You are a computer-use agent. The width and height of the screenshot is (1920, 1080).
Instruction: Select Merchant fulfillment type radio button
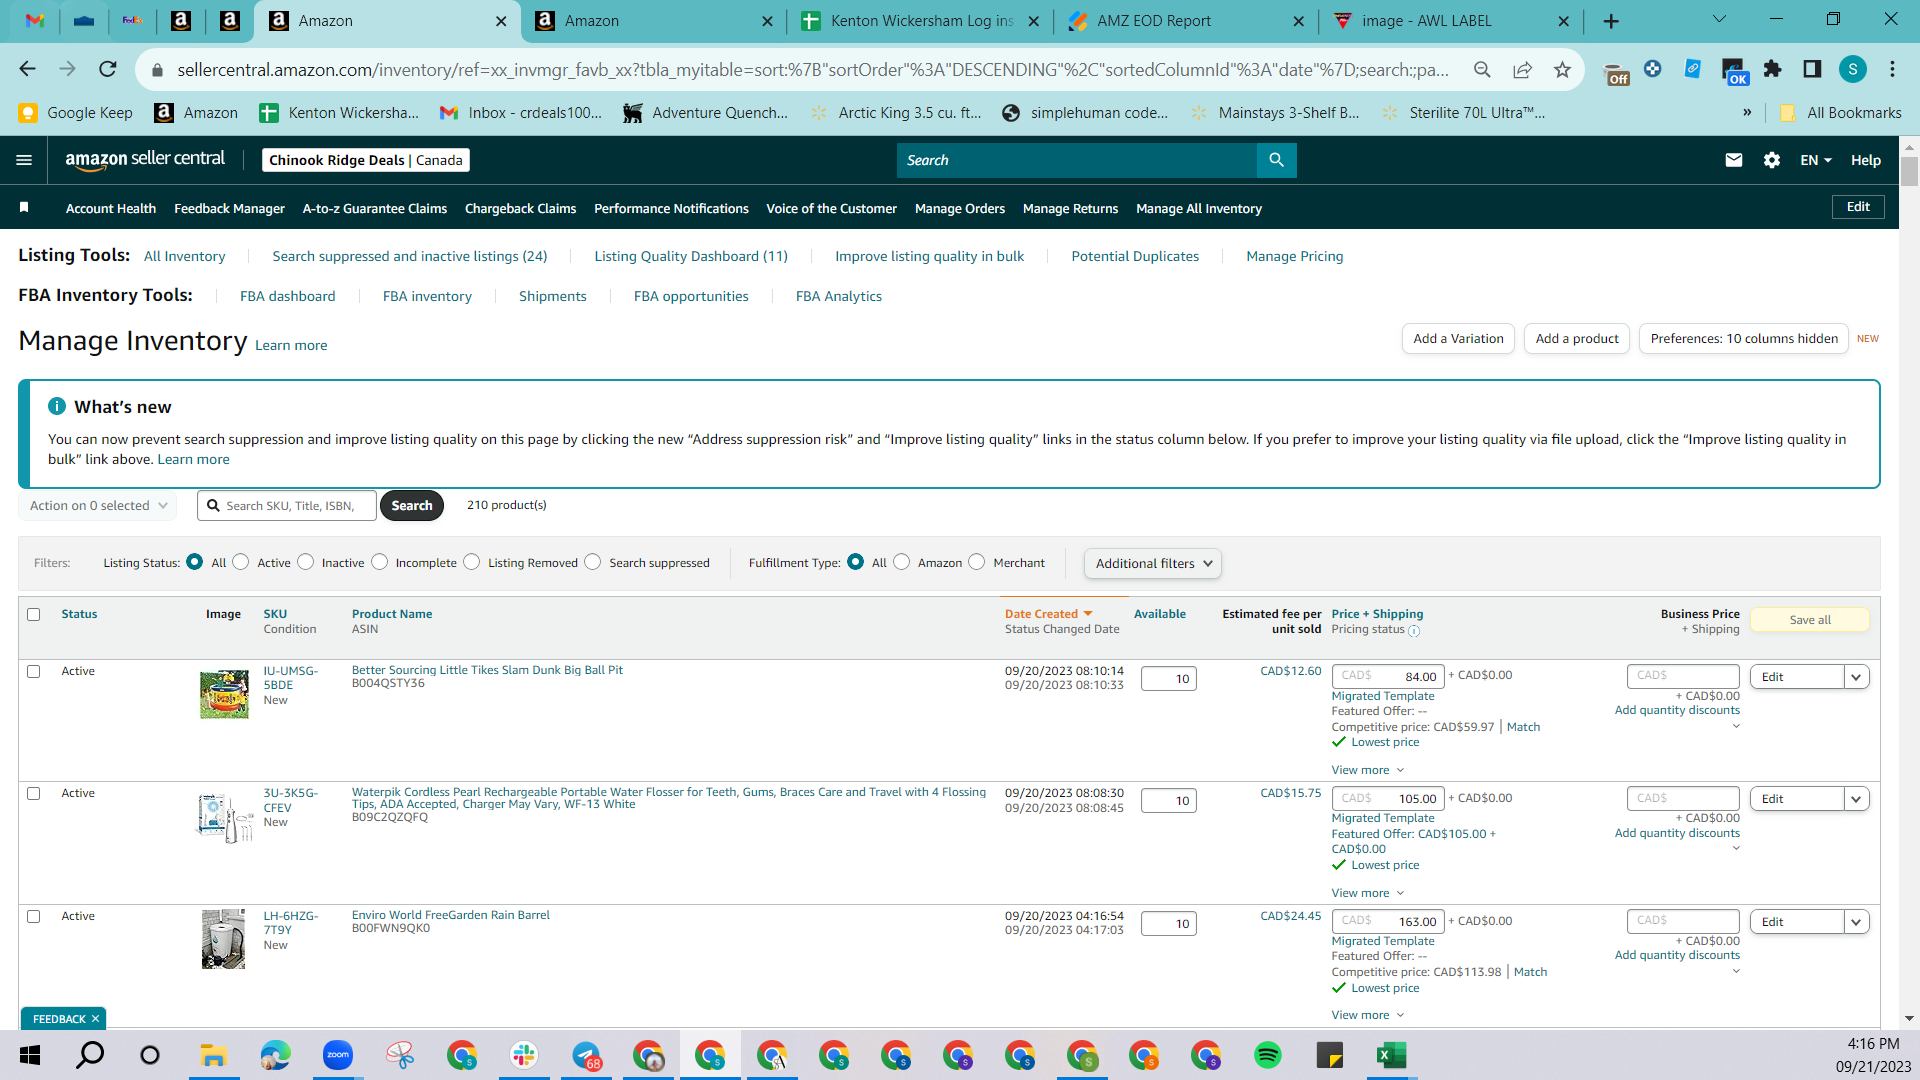[977, 562]
